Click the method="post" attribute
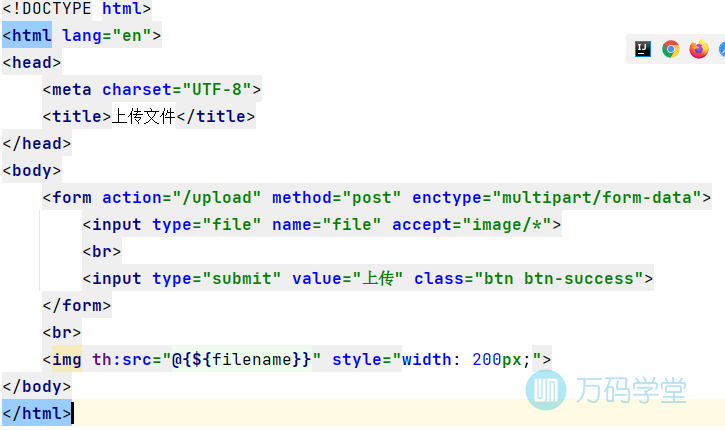 [x=336, y=197]
